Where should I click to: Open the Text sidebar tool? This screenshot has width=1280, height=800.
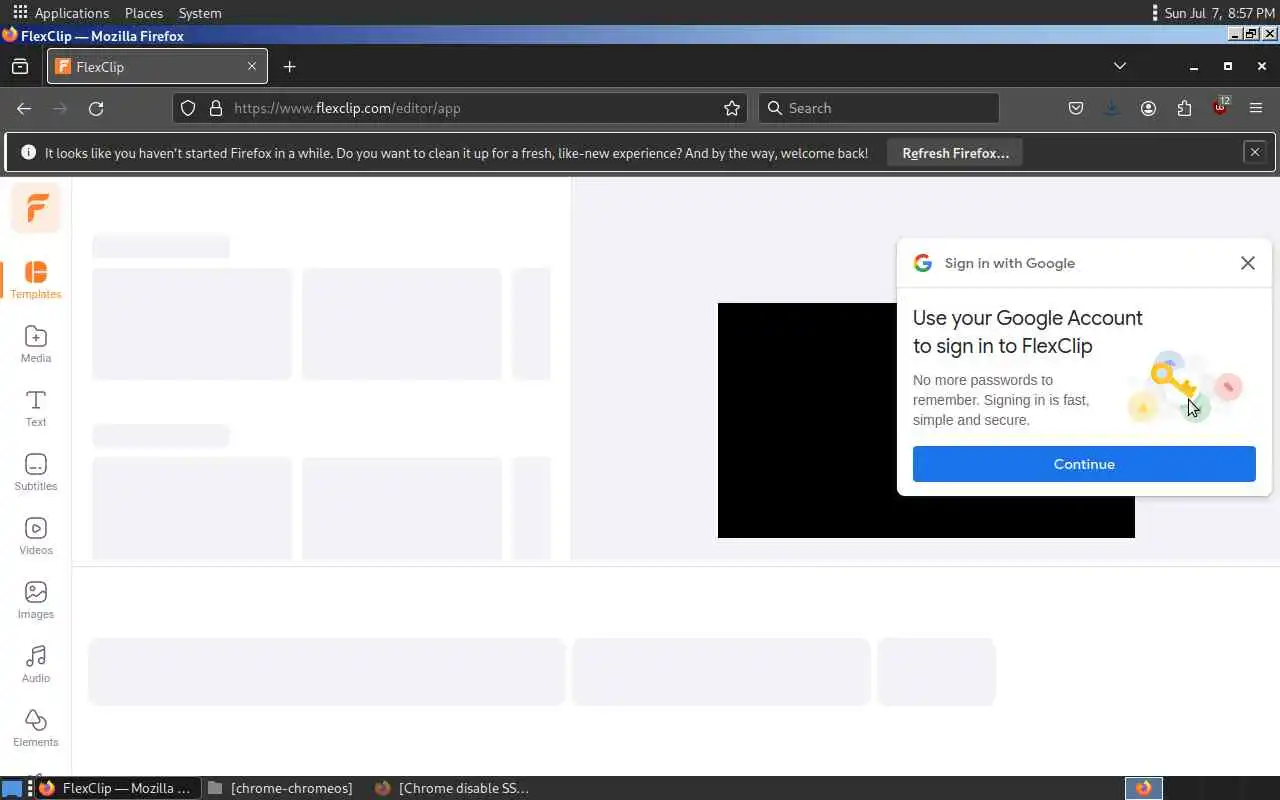36,408
